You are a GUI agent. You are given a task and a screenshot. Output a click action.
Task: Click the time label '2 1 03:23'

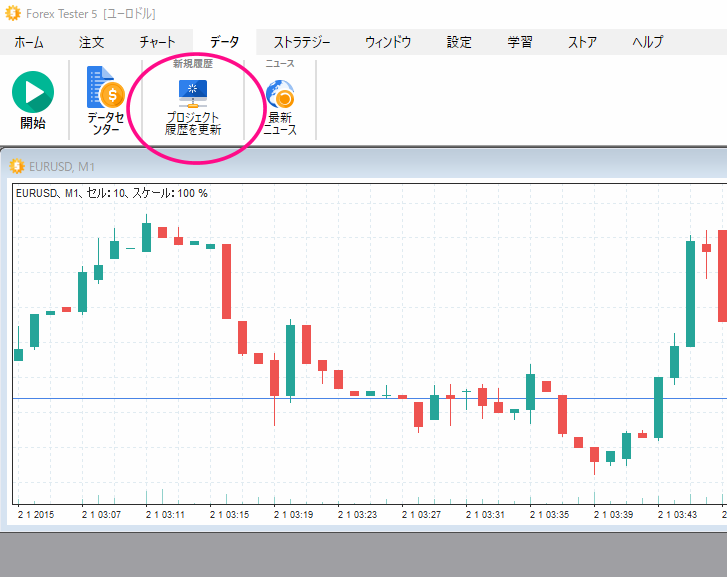[x=357, y=514]
